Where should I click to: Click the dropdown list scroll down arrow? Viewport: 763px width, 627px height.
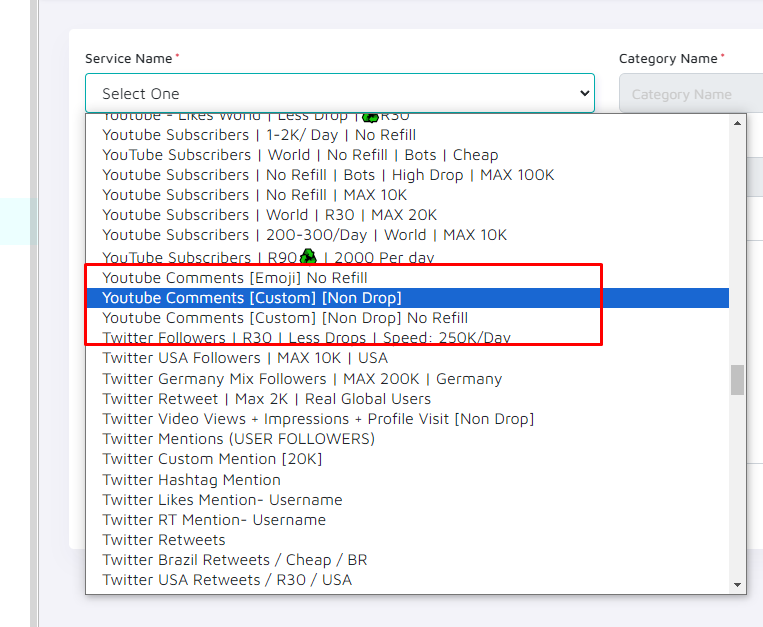(737, 585)
